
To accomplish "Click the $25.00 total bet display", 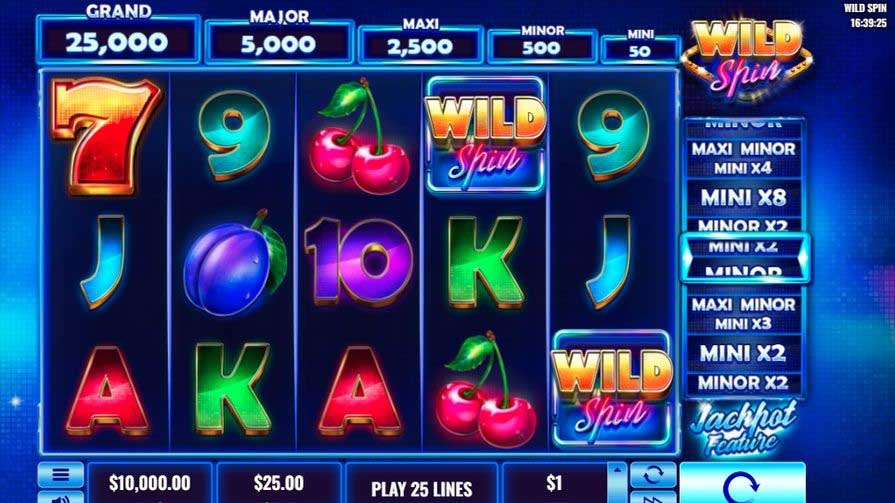I will (x=279, y=484).
